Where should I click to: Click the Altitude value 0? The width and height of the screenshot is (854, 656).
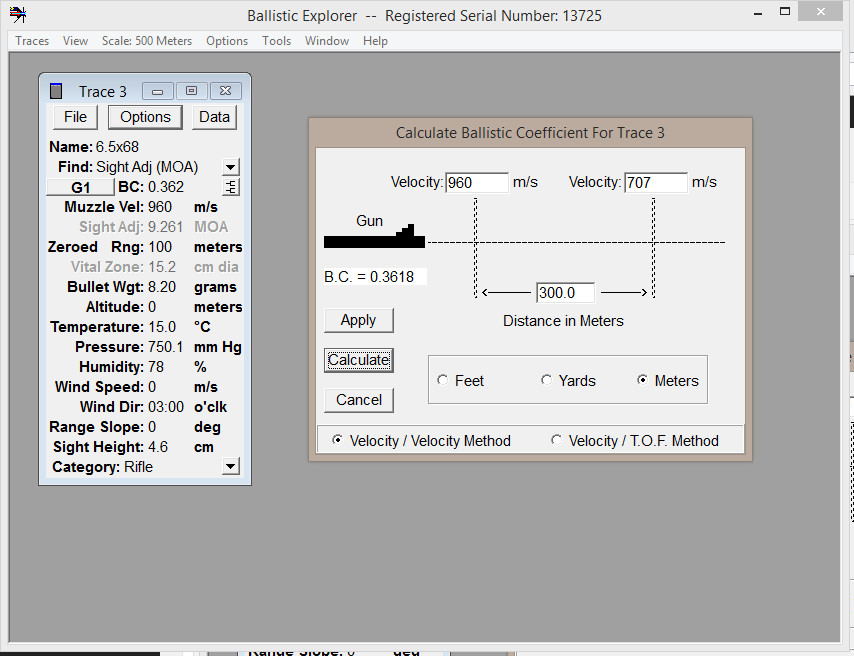point(152,307)
